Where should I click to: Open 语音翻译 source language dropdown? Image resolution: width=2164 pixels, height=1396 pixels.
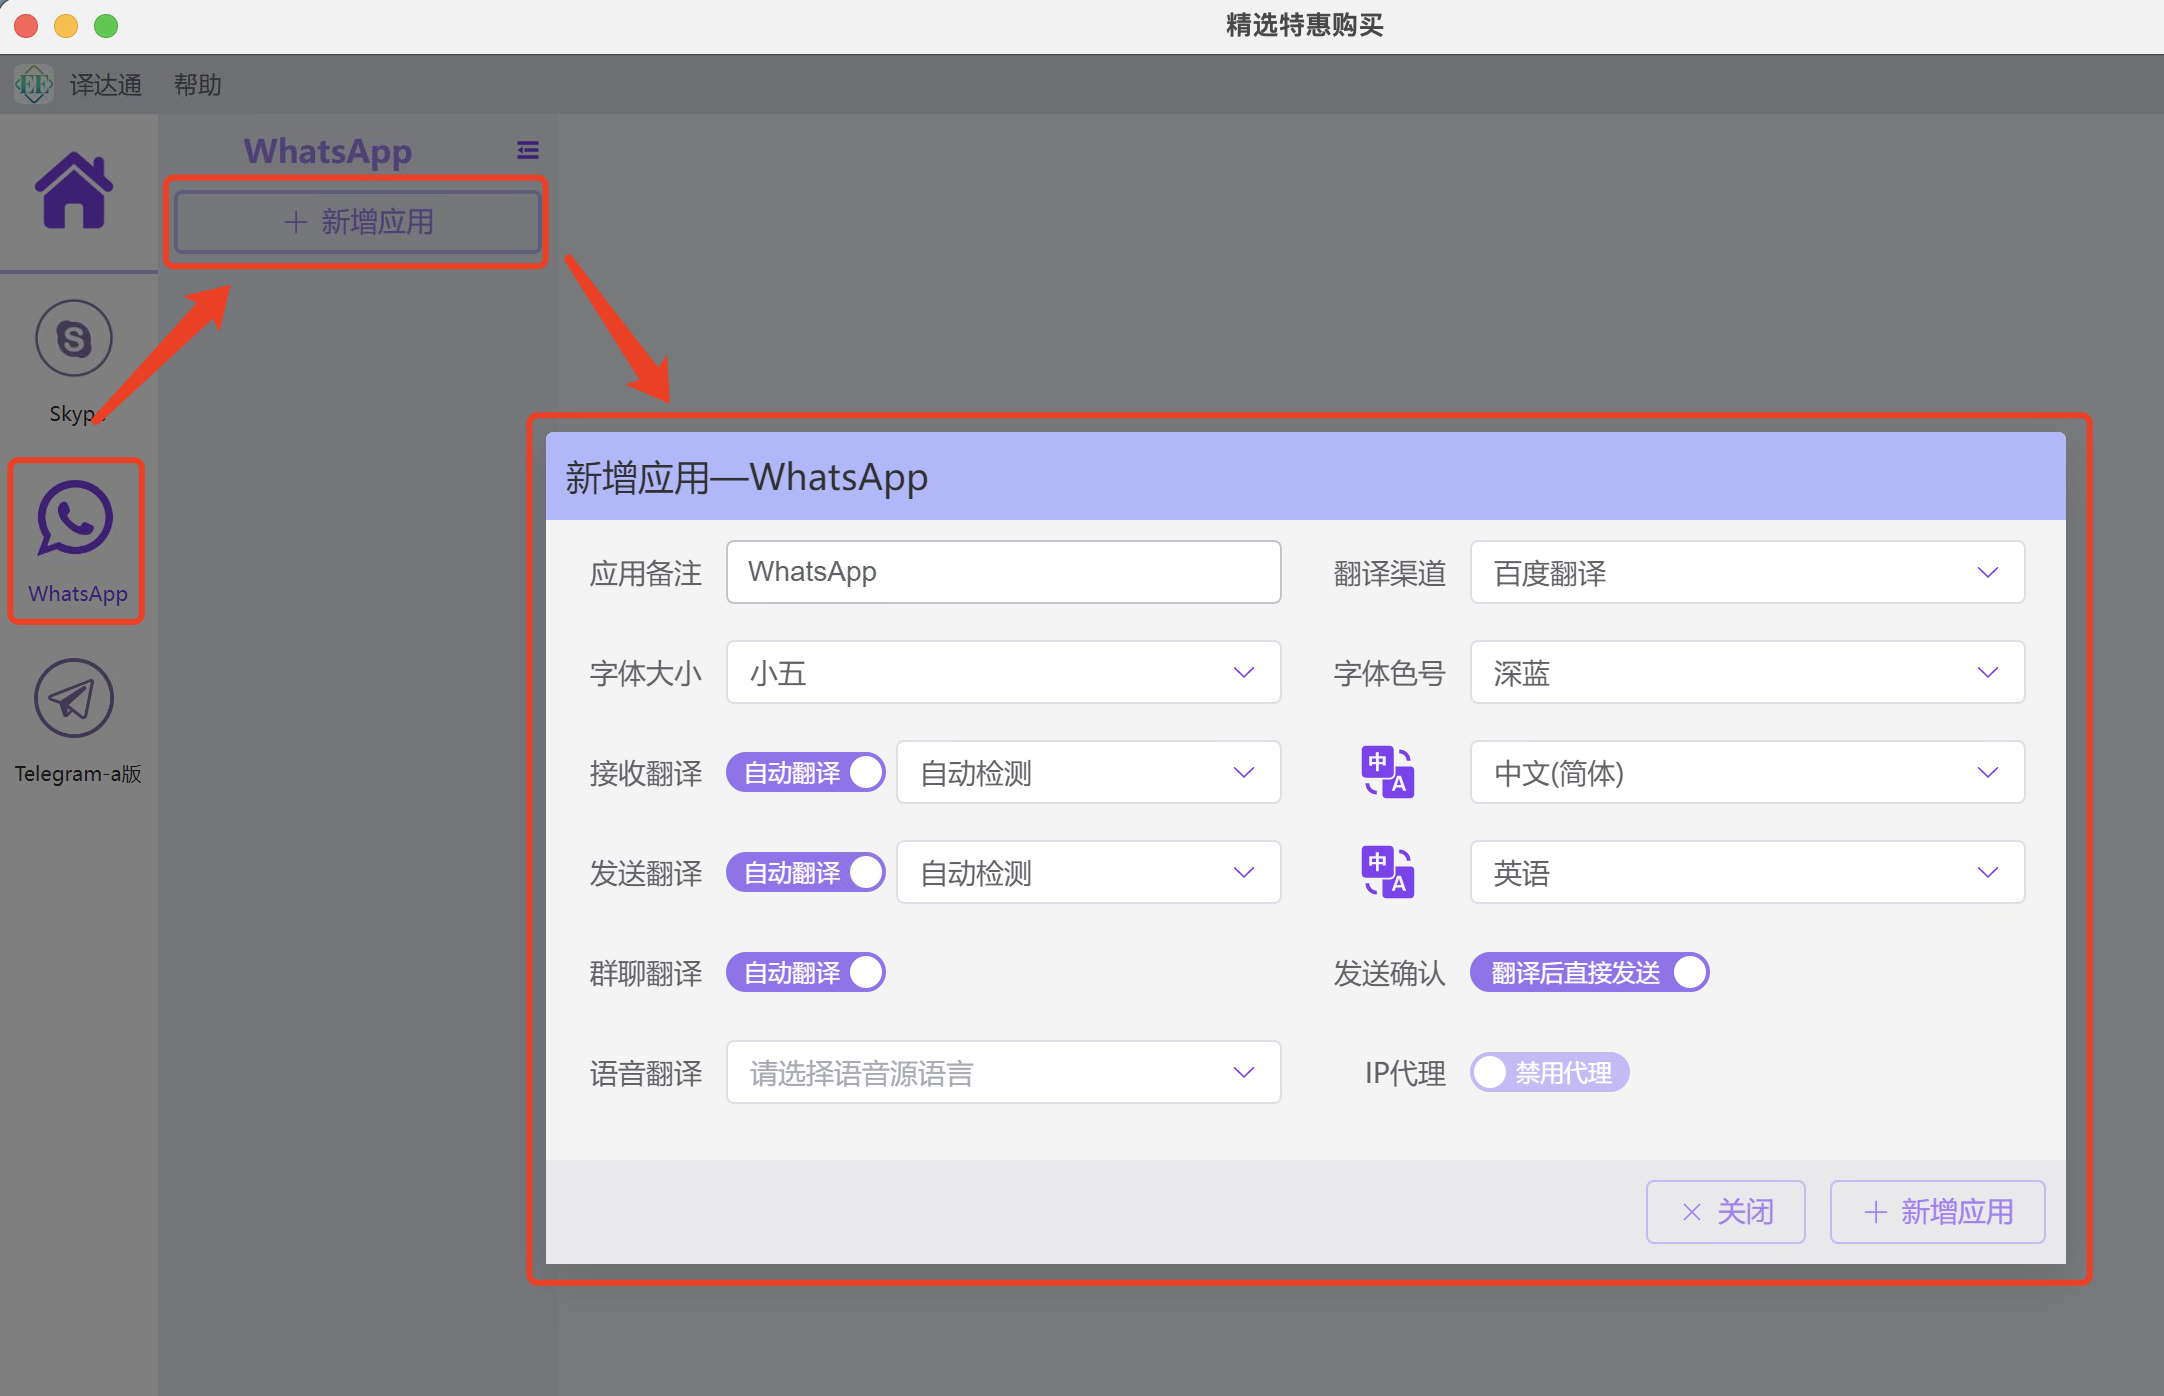coord(1002,1072)
